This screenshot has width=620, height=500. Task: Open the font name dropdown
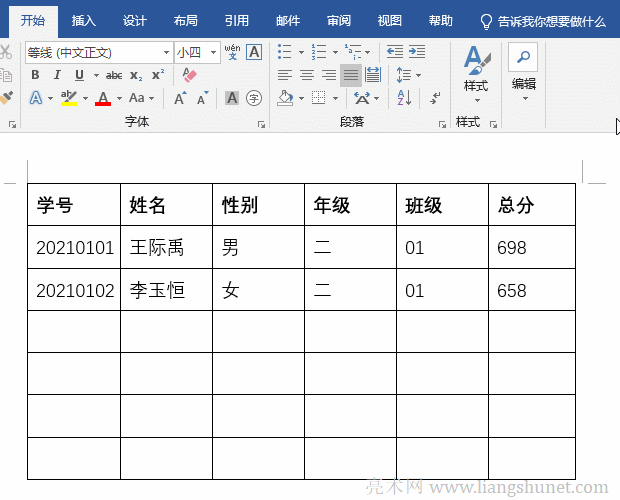tap(166, 53)
